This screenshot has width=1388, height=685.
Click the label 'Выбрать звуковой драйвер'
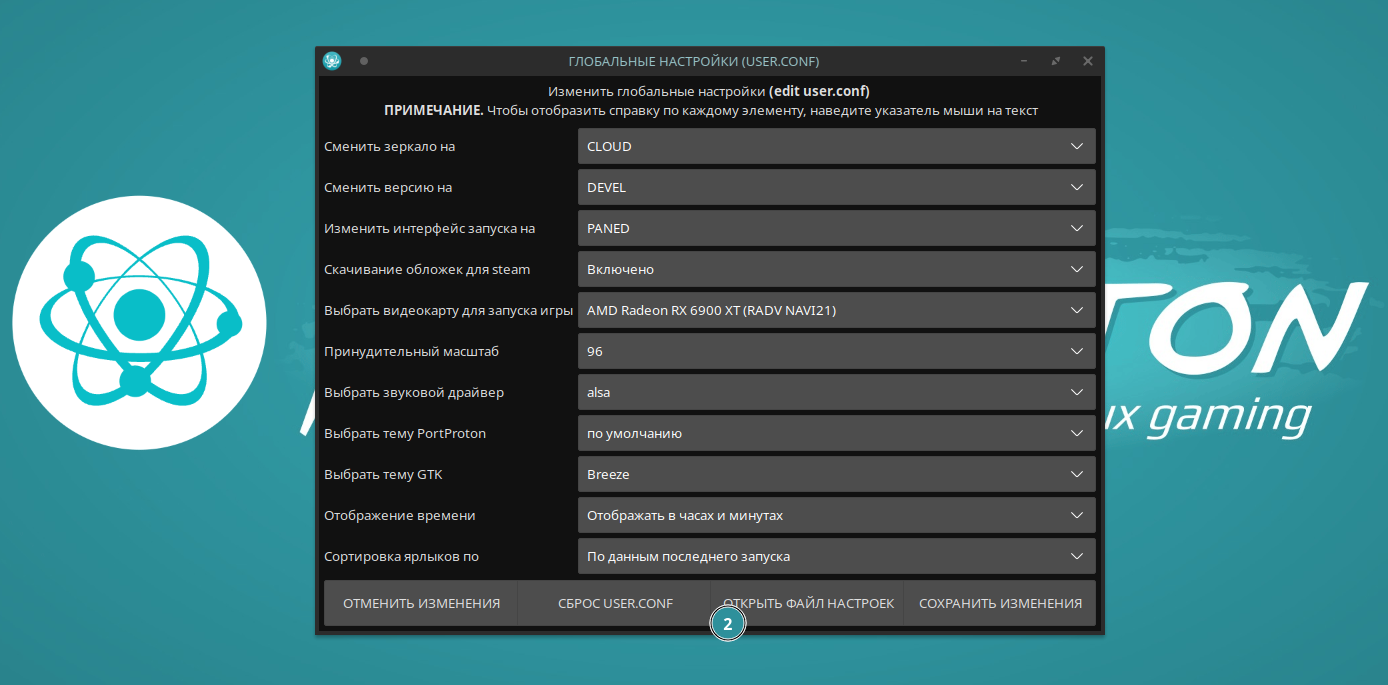point(414,392)
